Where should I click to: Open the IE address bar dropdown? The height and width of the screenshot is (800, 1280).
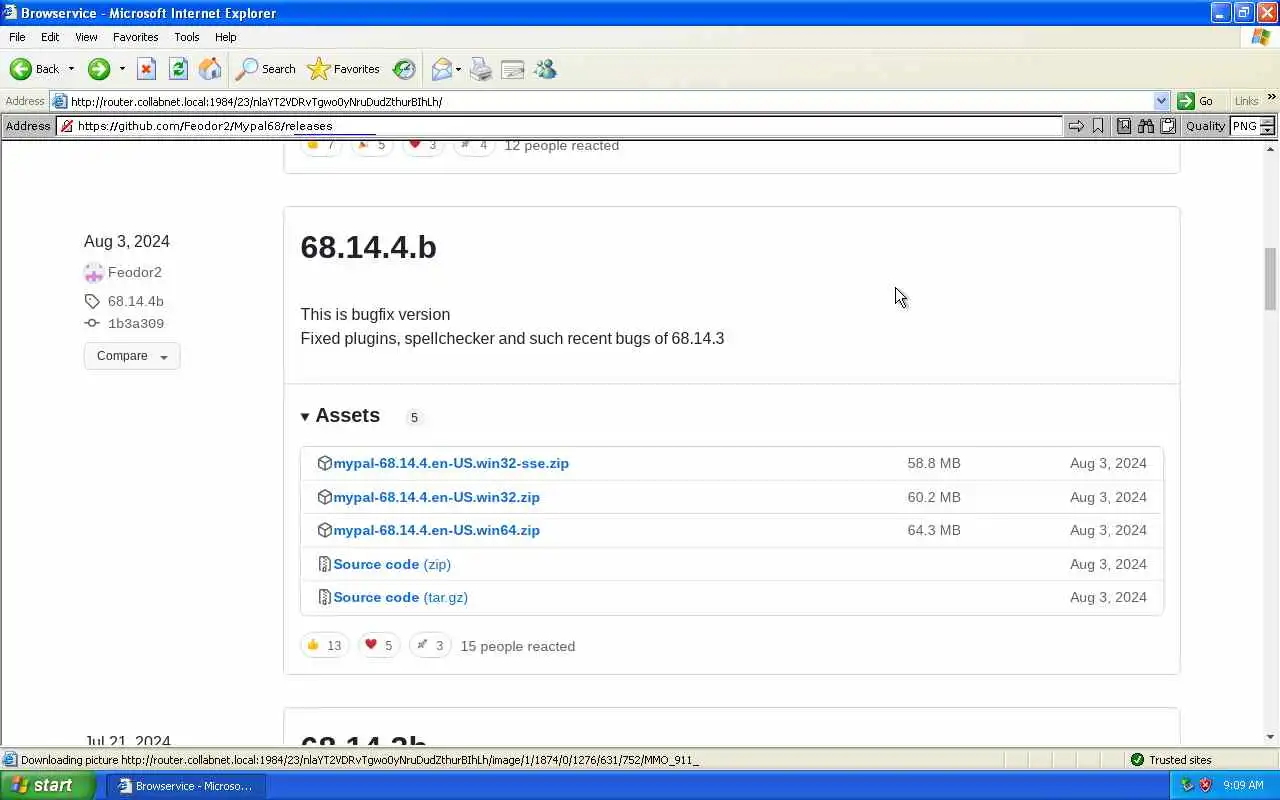(1161, 101)
